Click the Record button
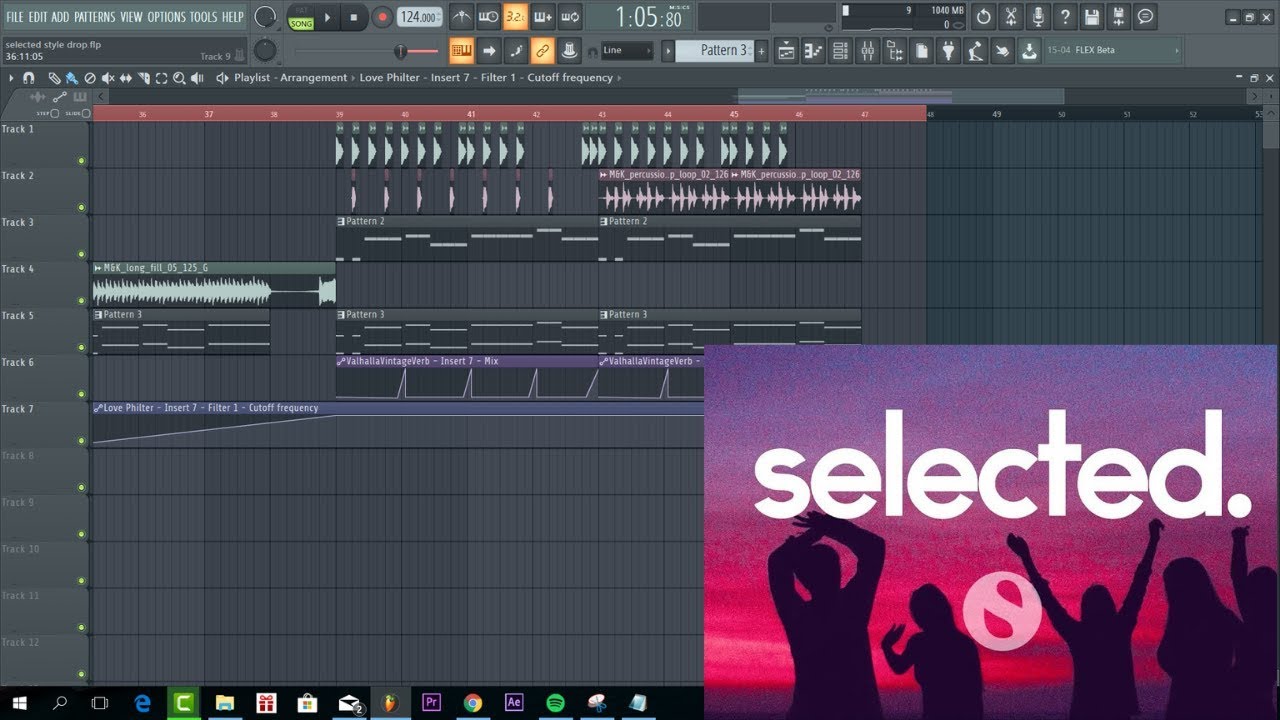1280x720 pixels. click(382, 17)
